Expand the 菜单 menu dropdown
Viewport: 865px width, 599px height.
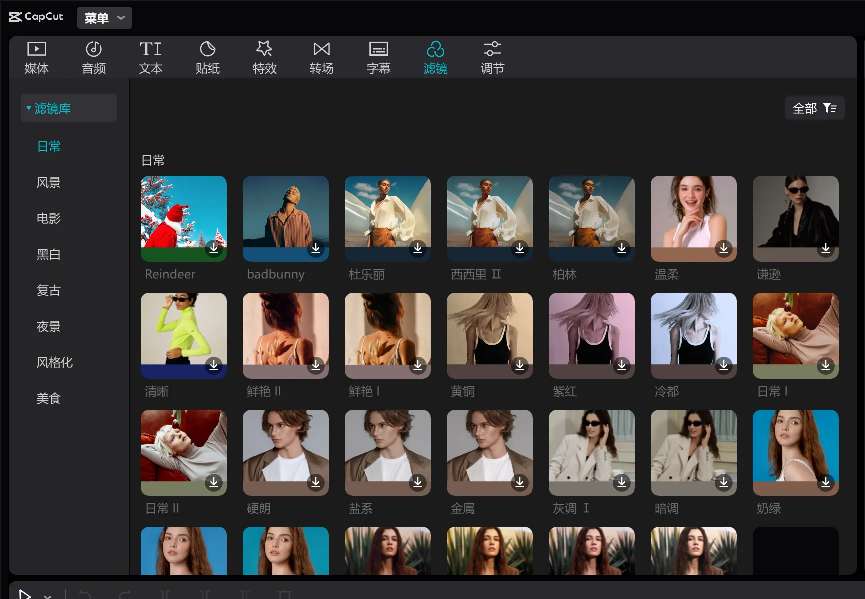point(104,18)
